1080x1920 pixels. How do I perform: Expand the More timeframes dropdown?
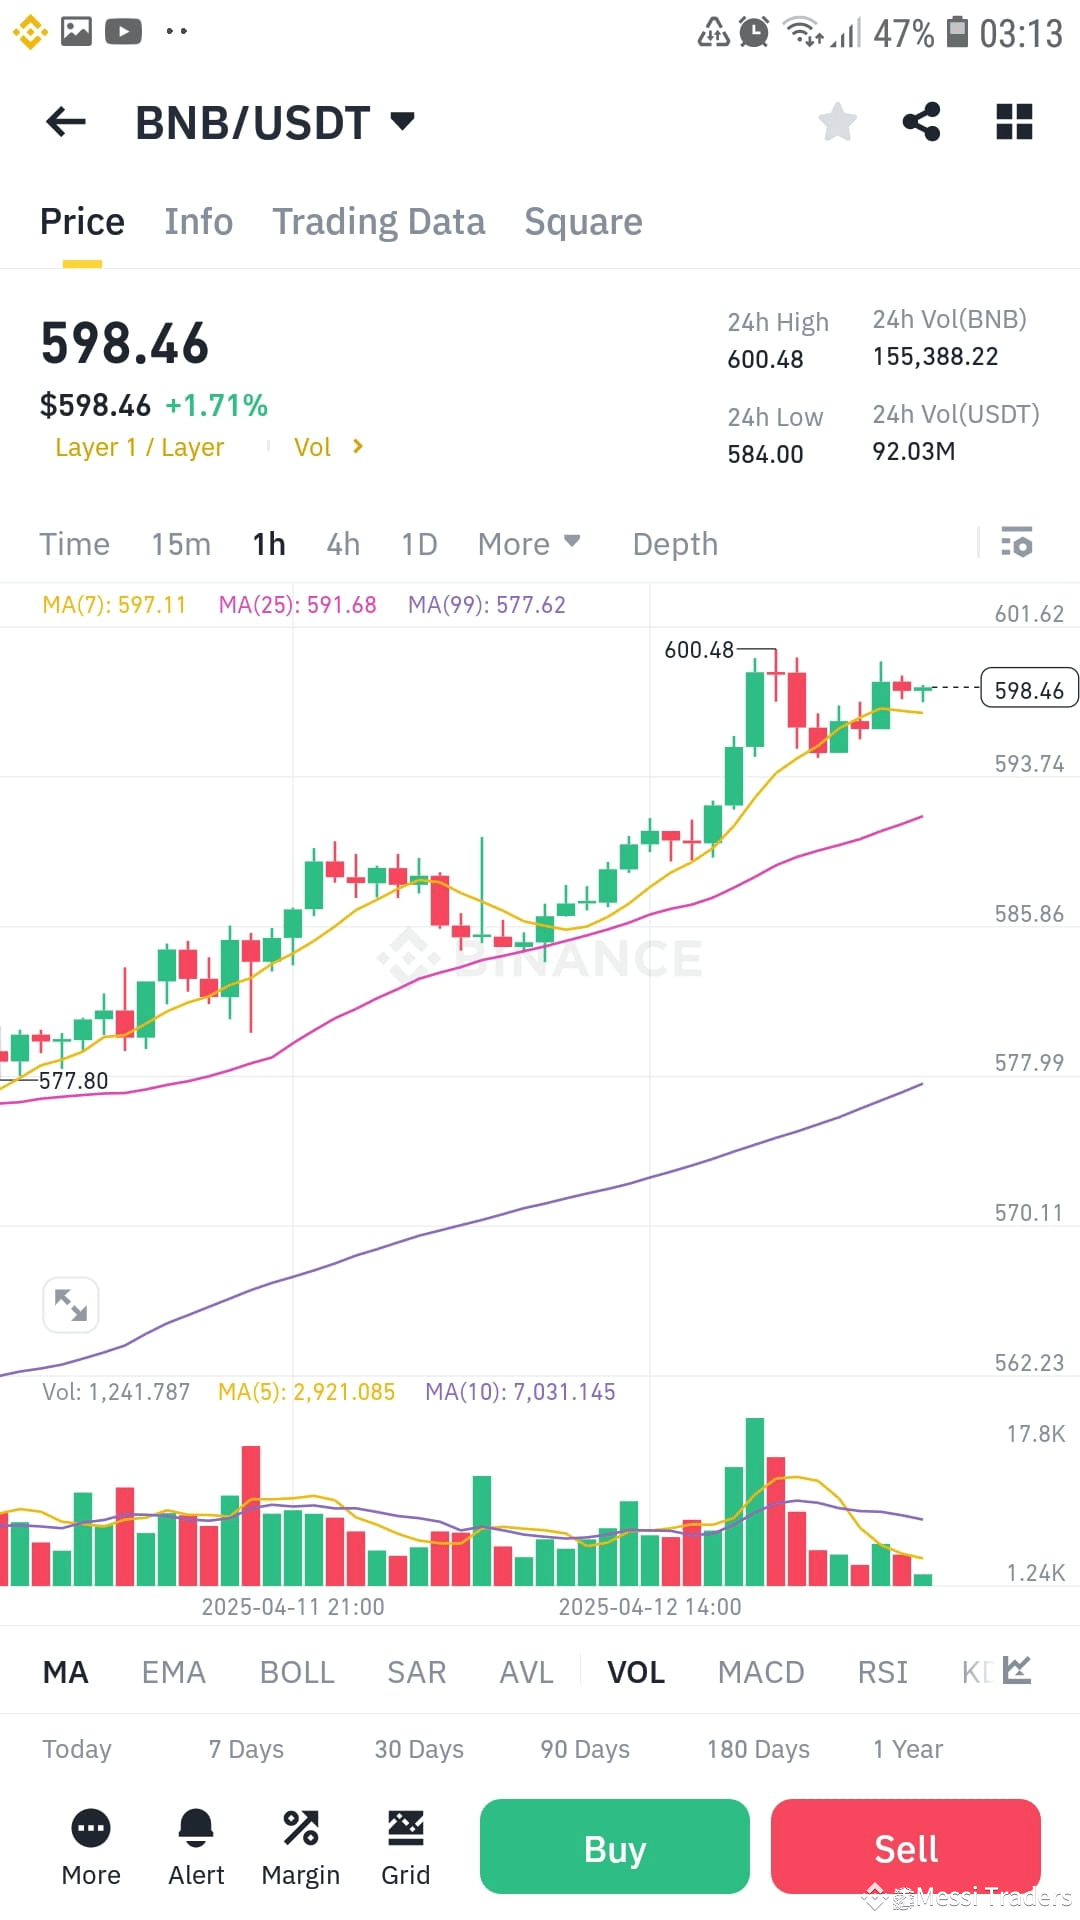click(x=529, y=543)
